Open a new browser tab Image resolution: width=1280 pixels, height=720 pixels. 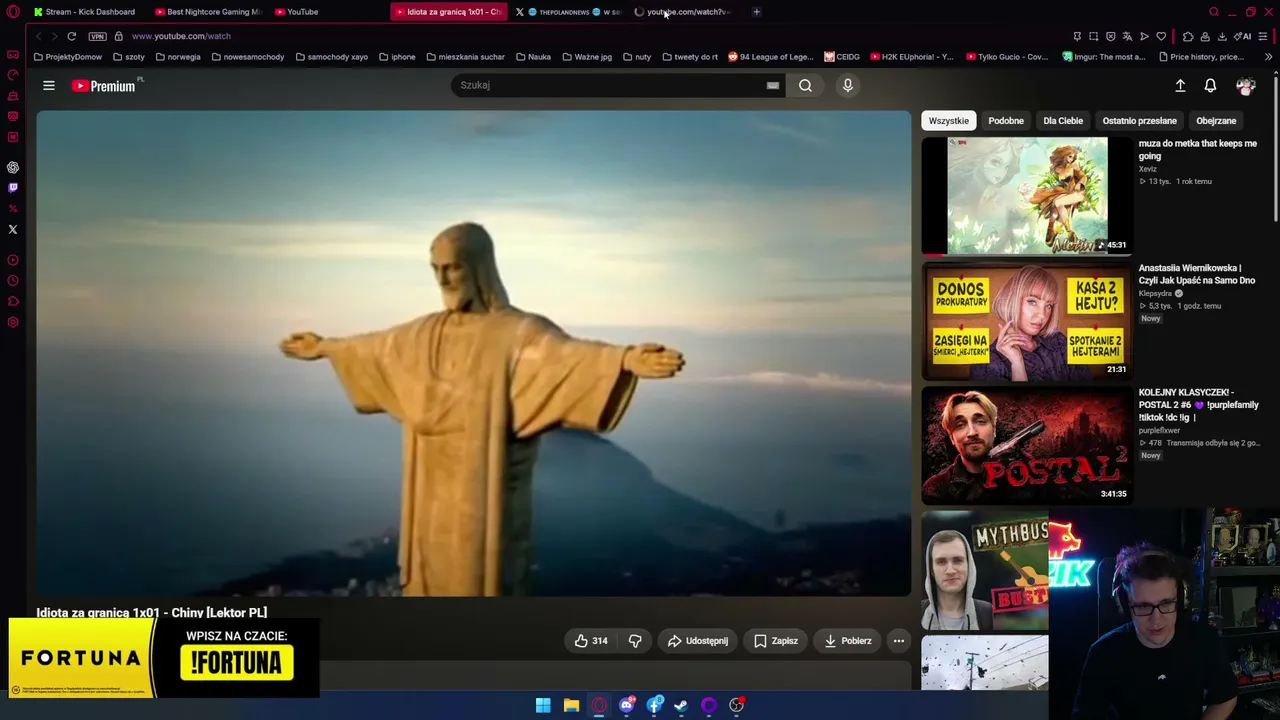756,12
